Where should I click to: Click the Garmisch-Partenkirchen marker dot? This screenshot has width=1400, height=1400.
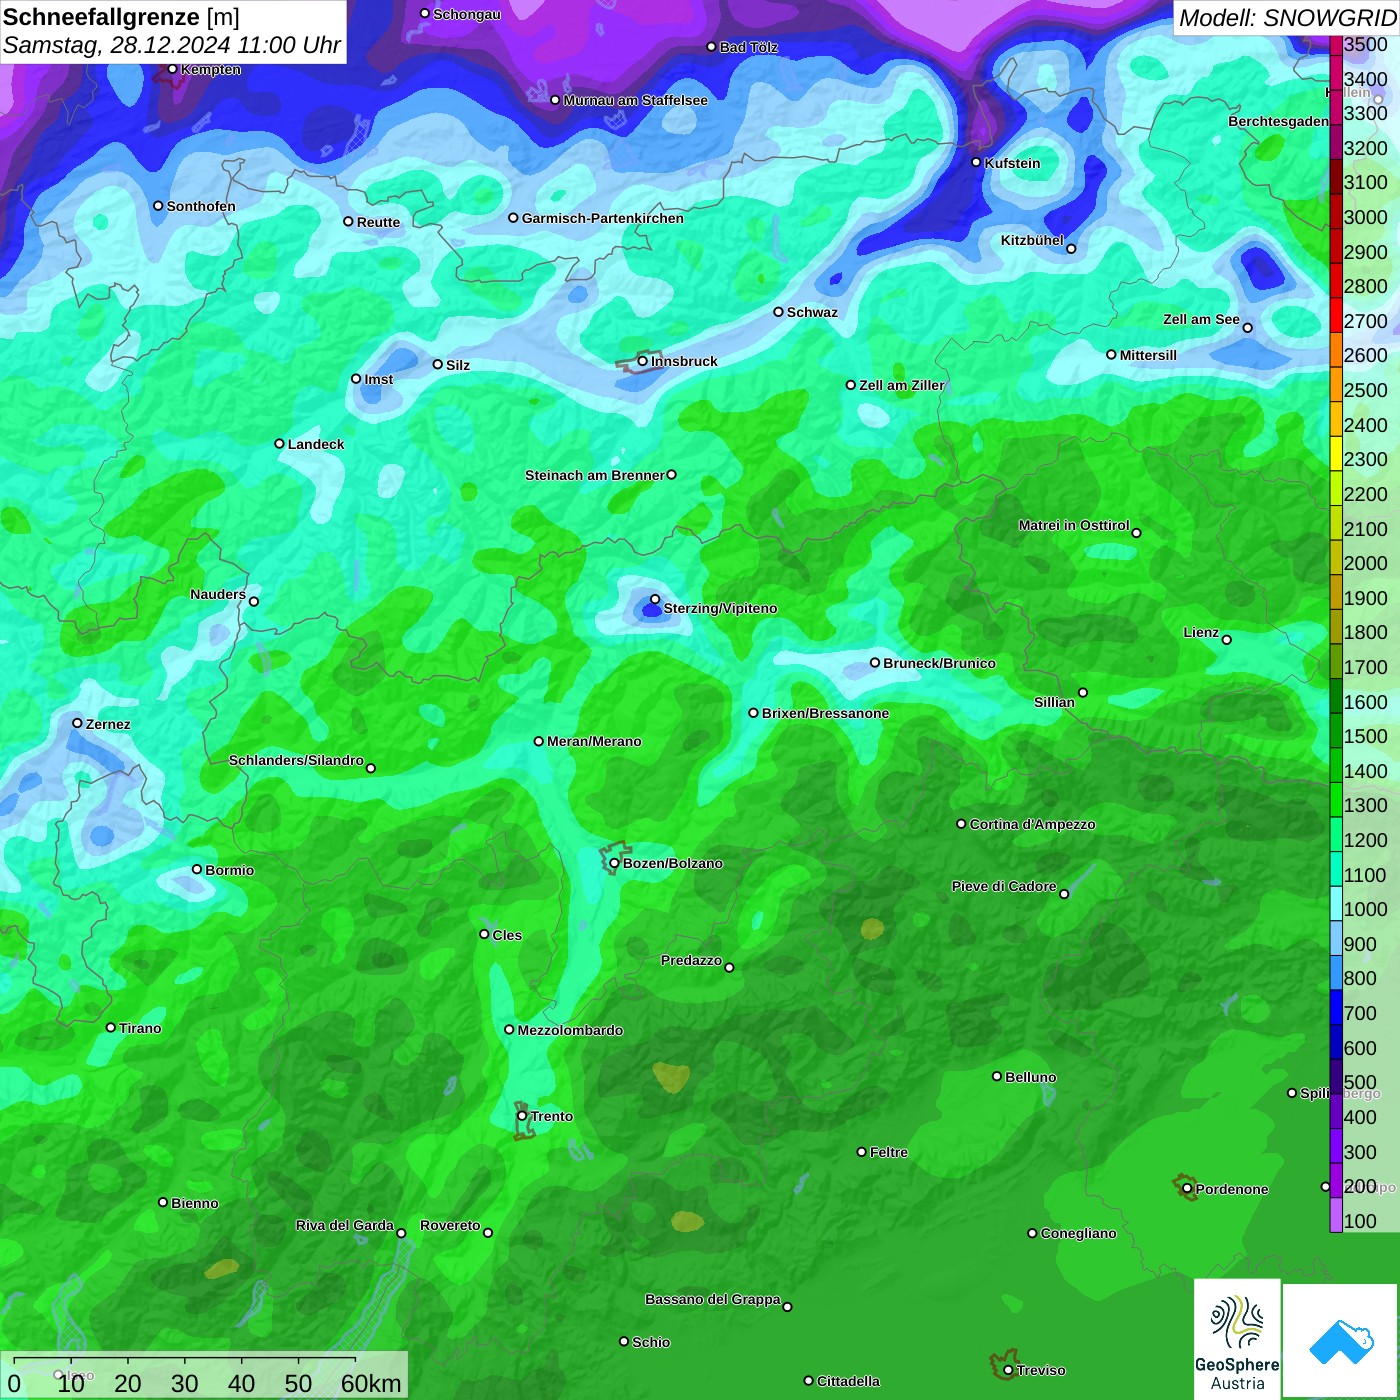[x=513, y=217]
